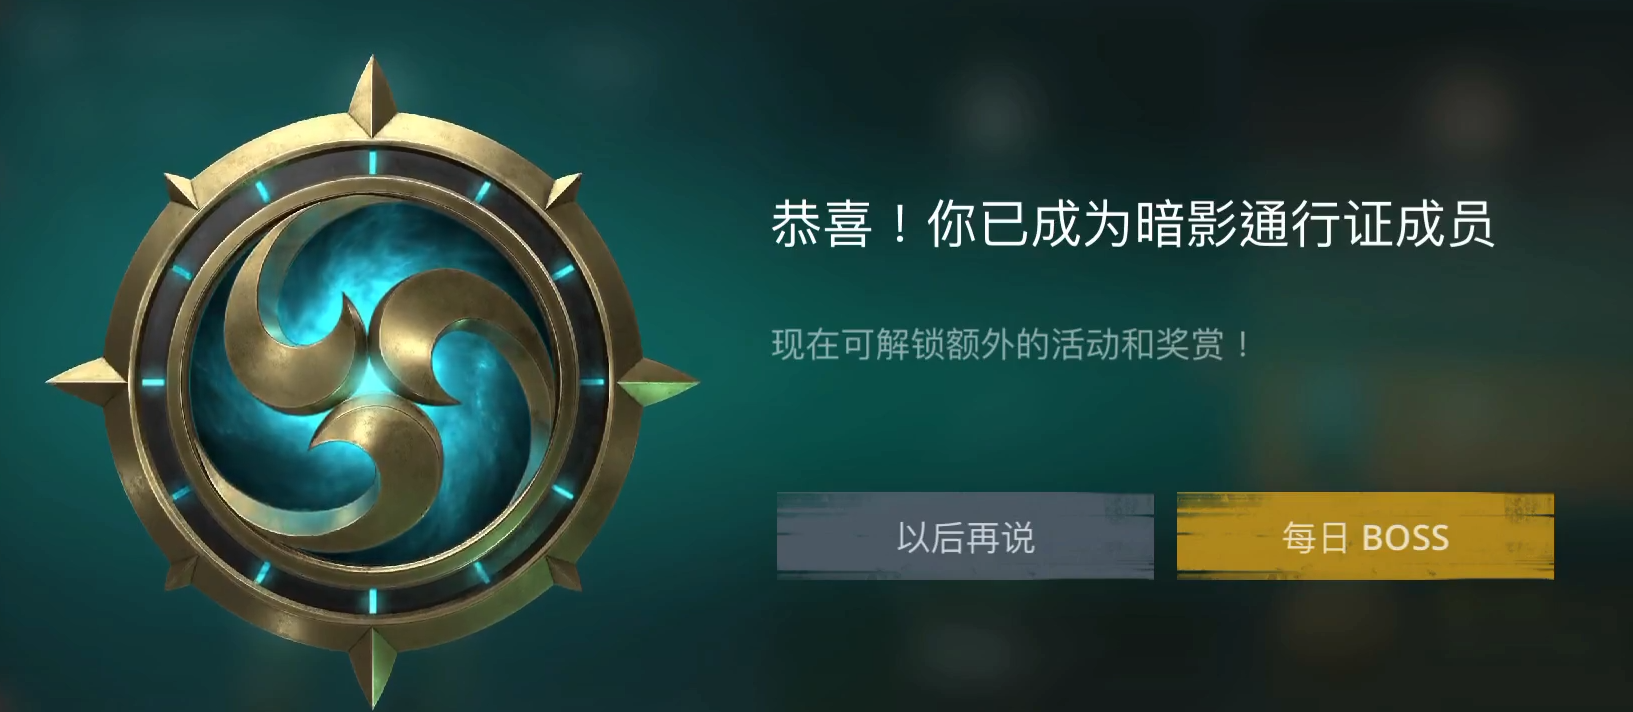Click the bottom glowing cyan tick mark

coord(373,600)
